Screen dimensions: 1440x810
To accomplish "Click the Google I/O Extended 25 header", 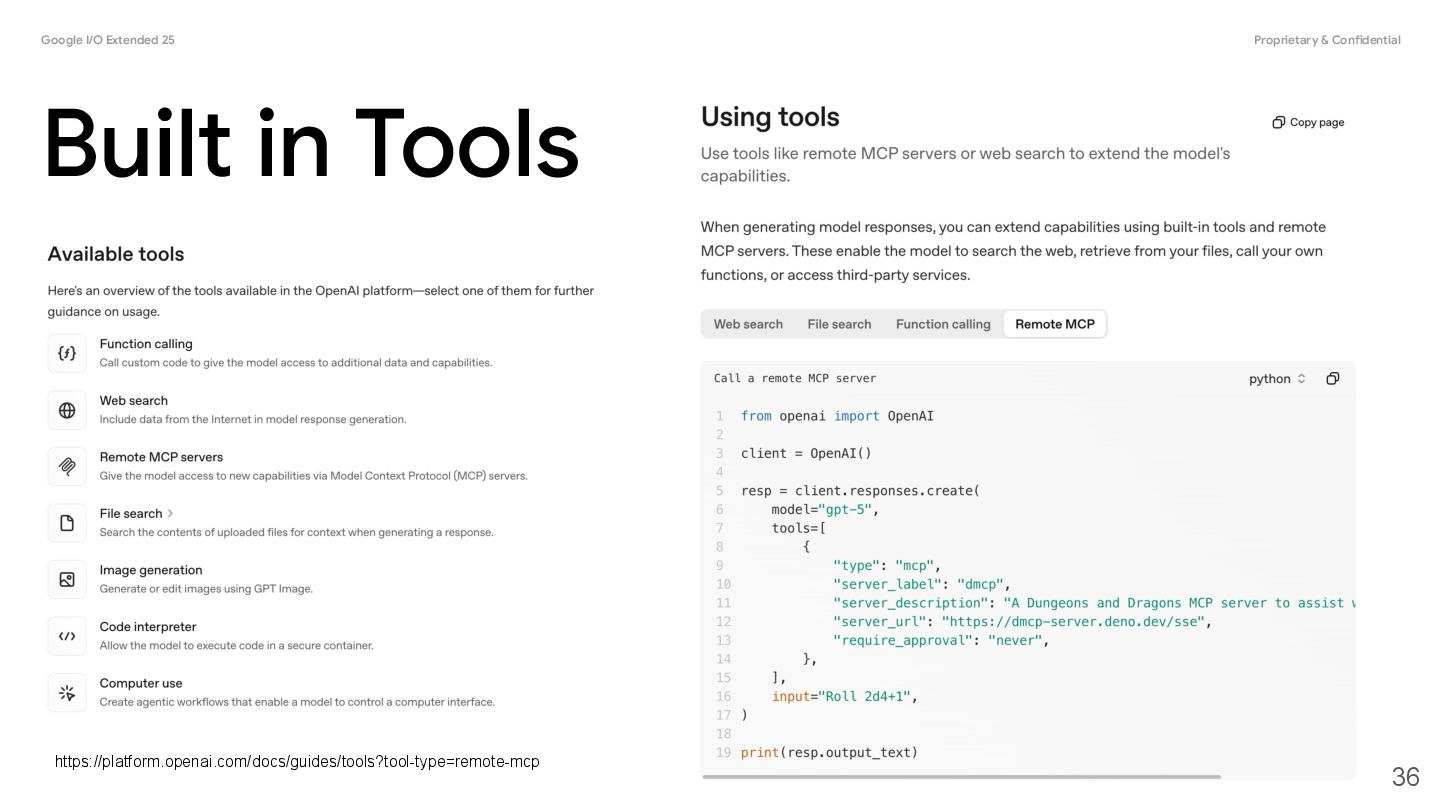I will pyautogui.click(x=108, y=40).
